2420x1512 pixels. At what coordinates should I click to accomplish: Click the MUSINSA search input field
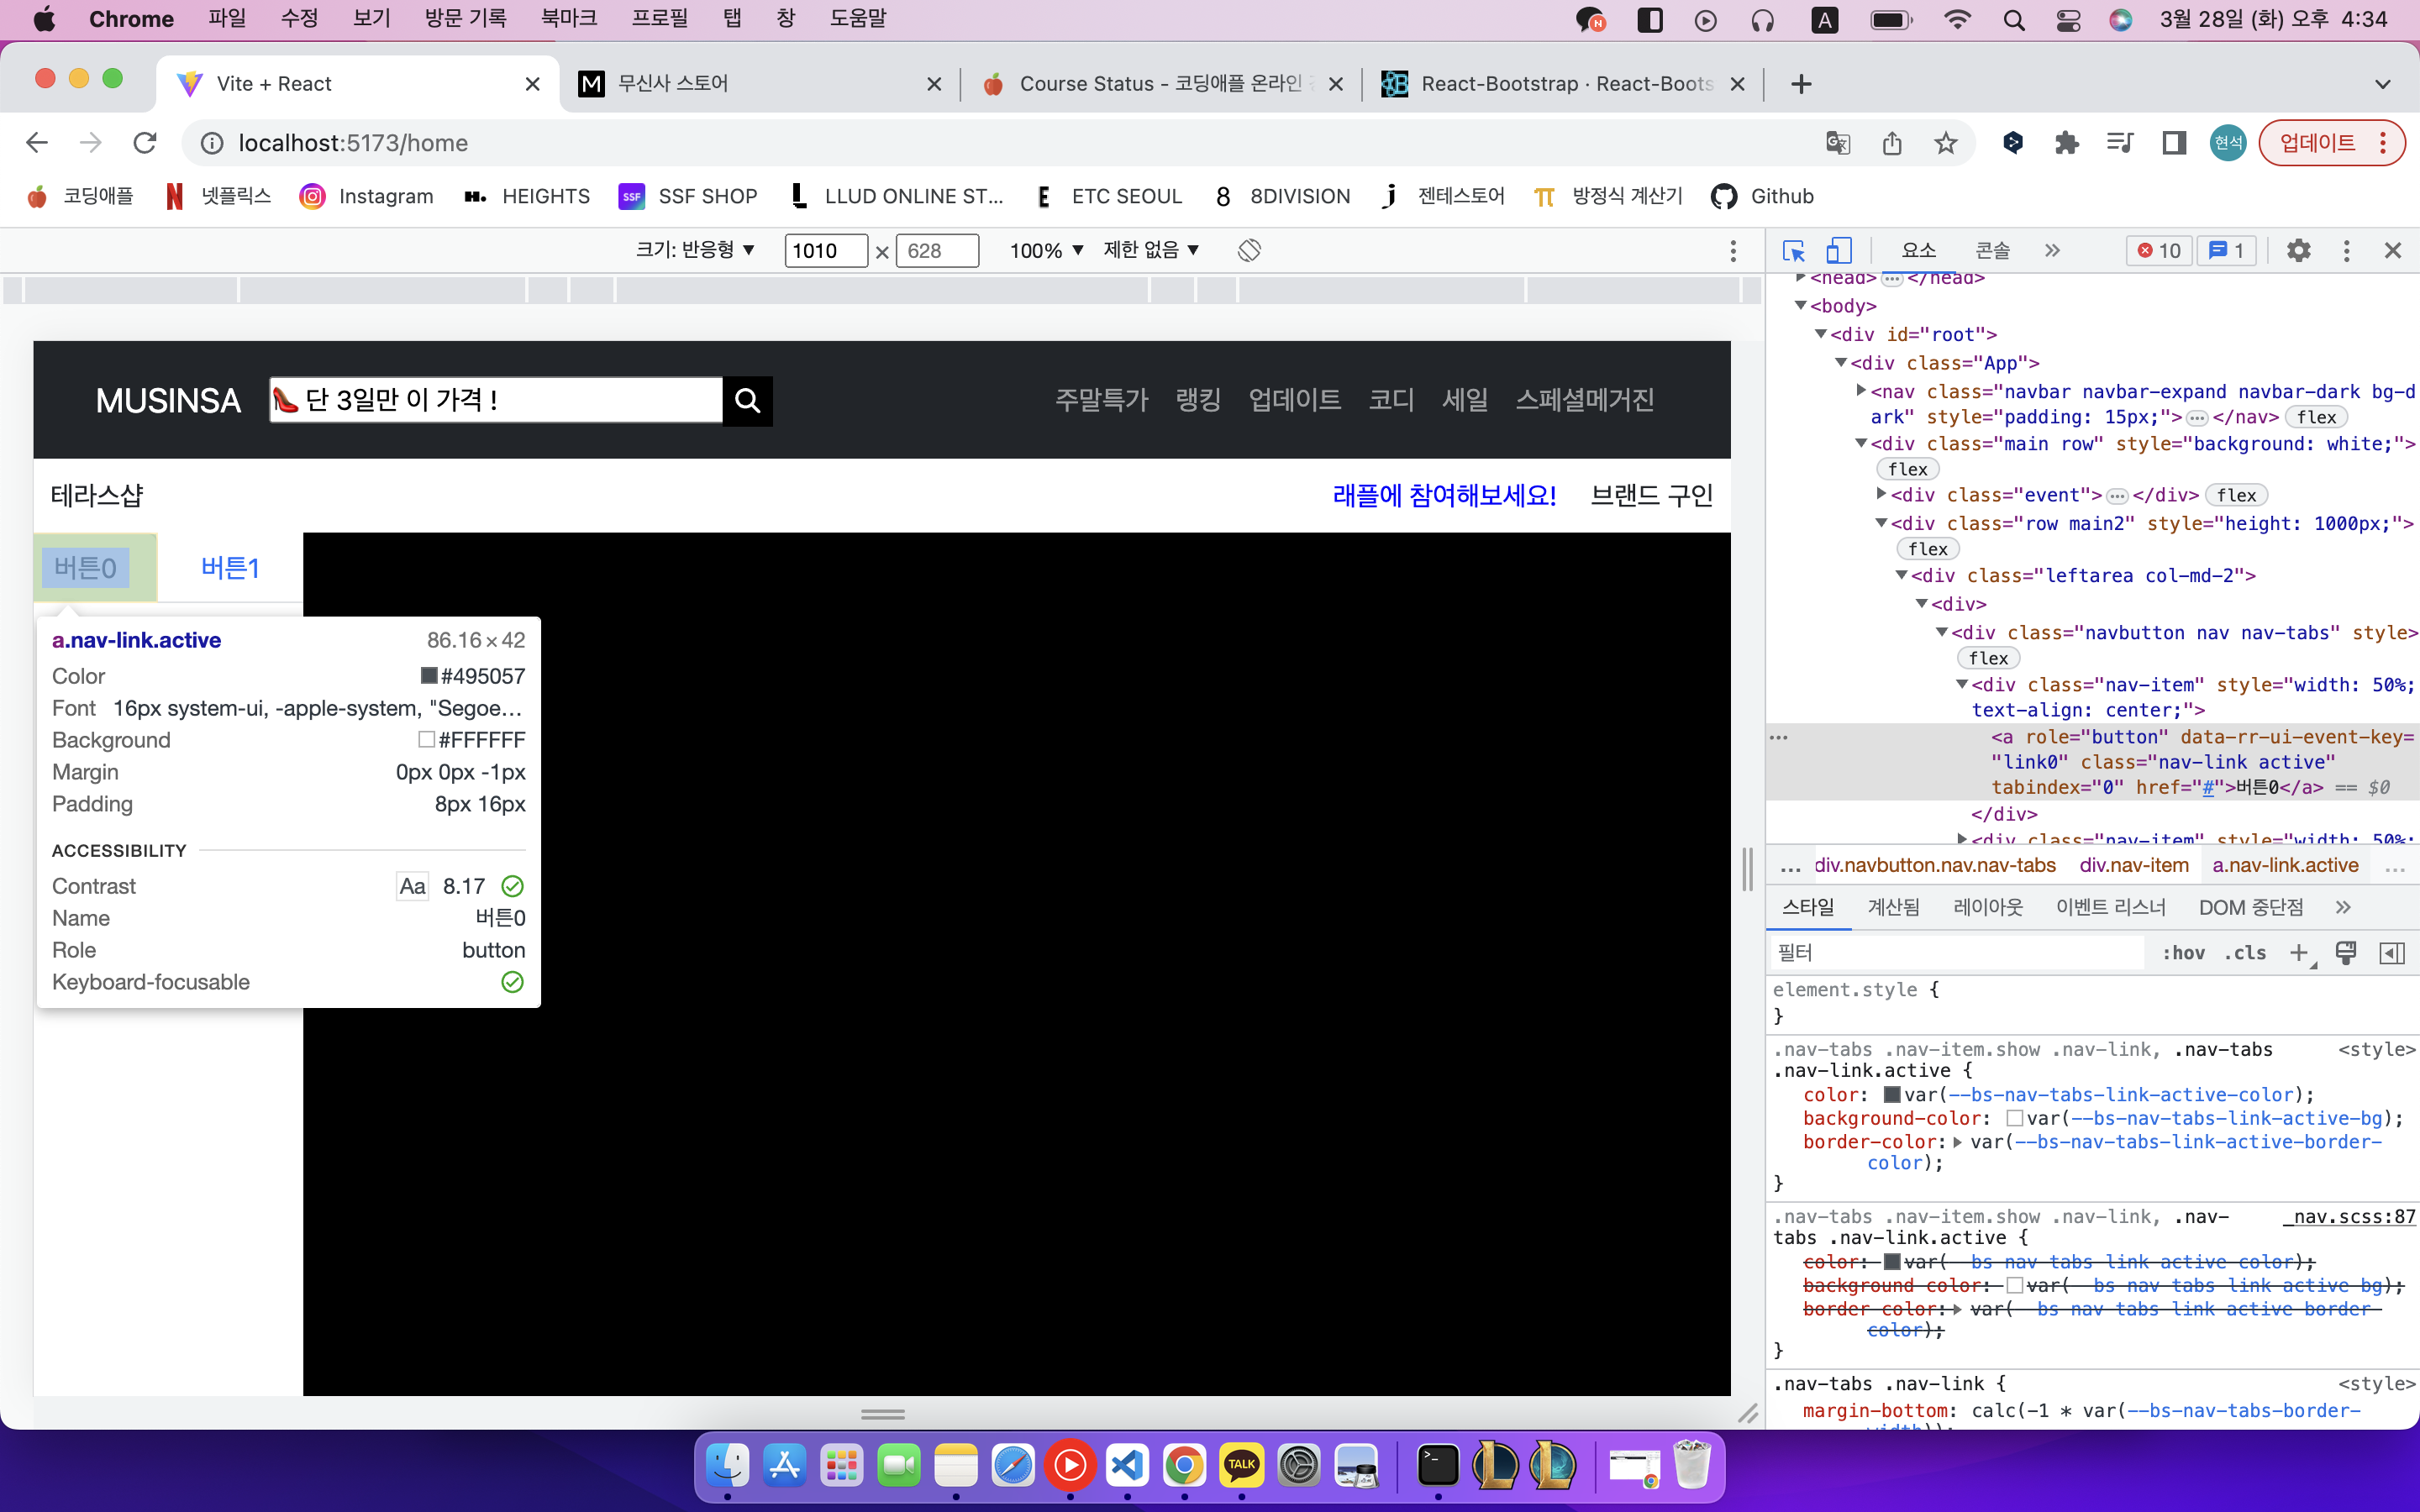pyautogui.click(x=496, y=401)
